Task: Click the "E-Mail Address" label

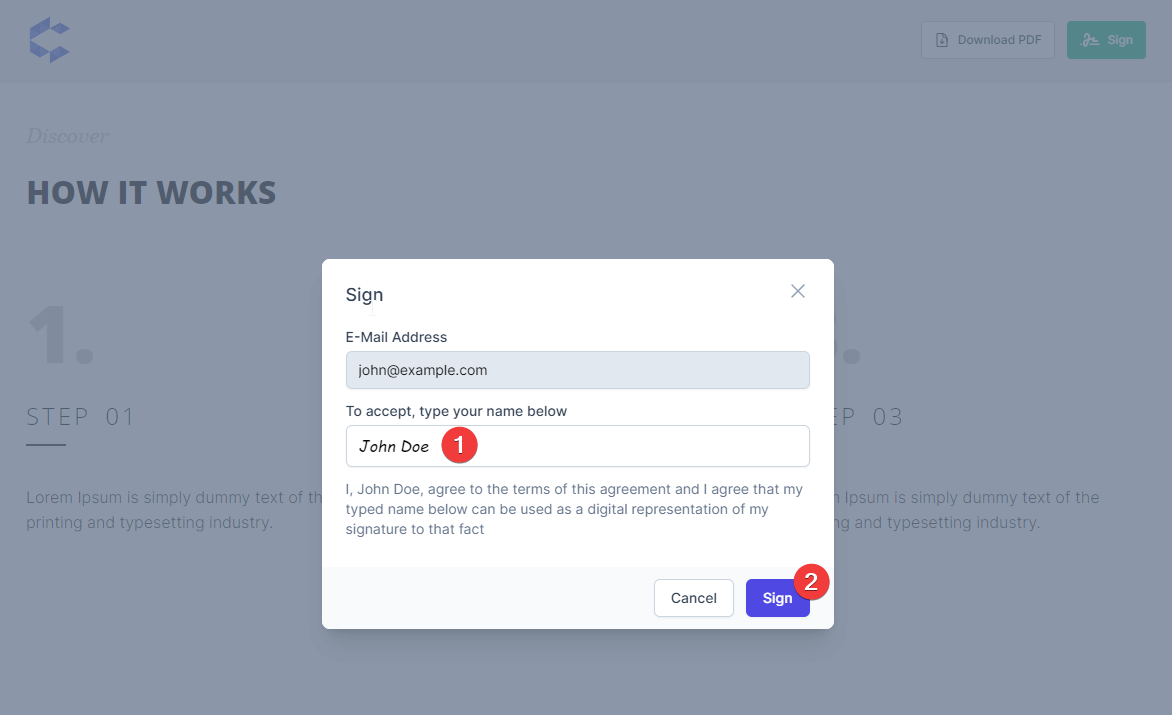Action: click(x=396, y=337)
